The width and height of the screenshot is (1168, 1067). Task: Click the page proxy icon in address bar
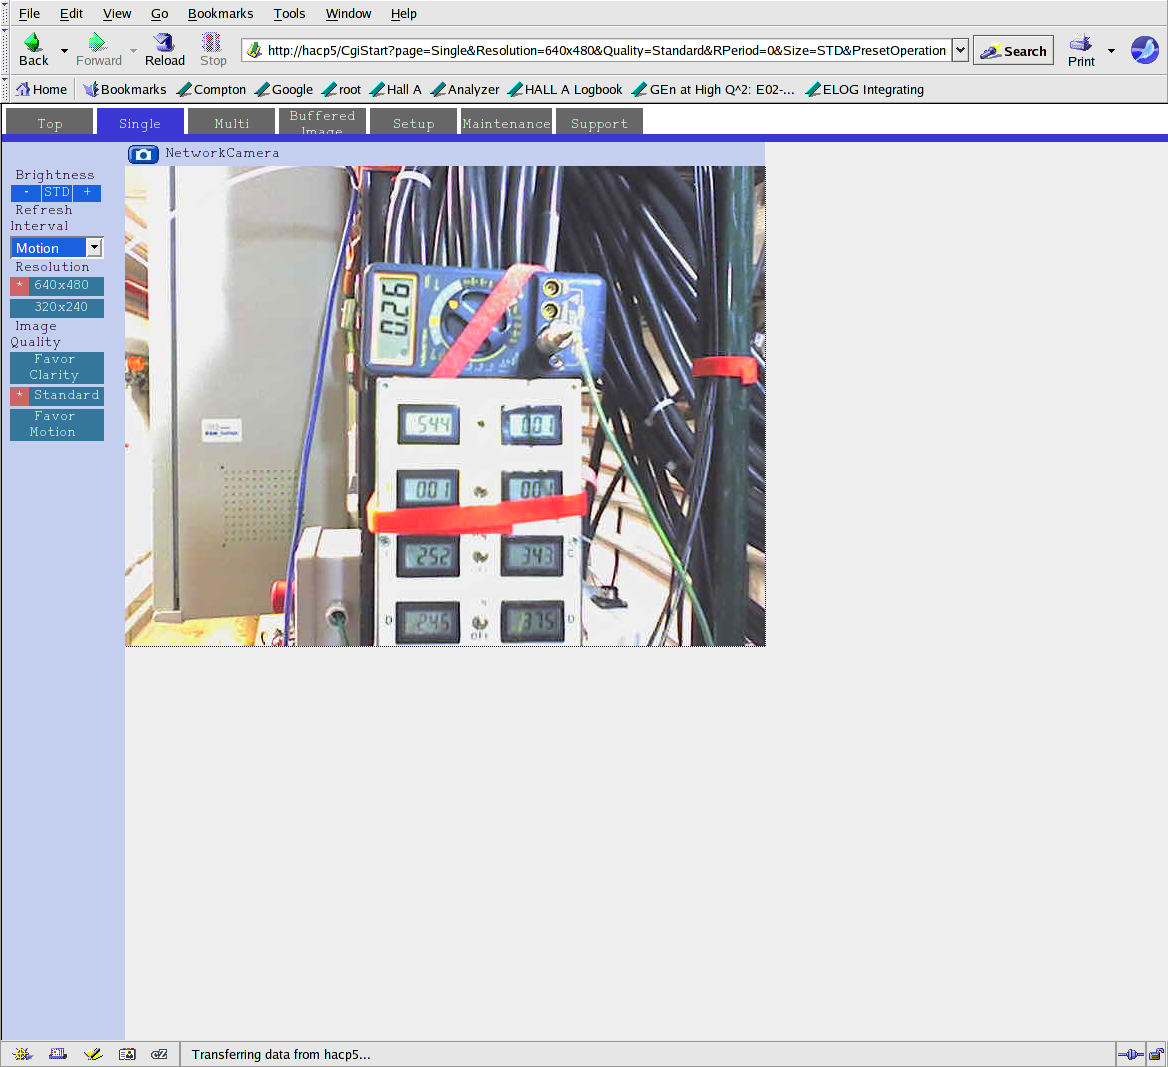[x=255, y=51]
